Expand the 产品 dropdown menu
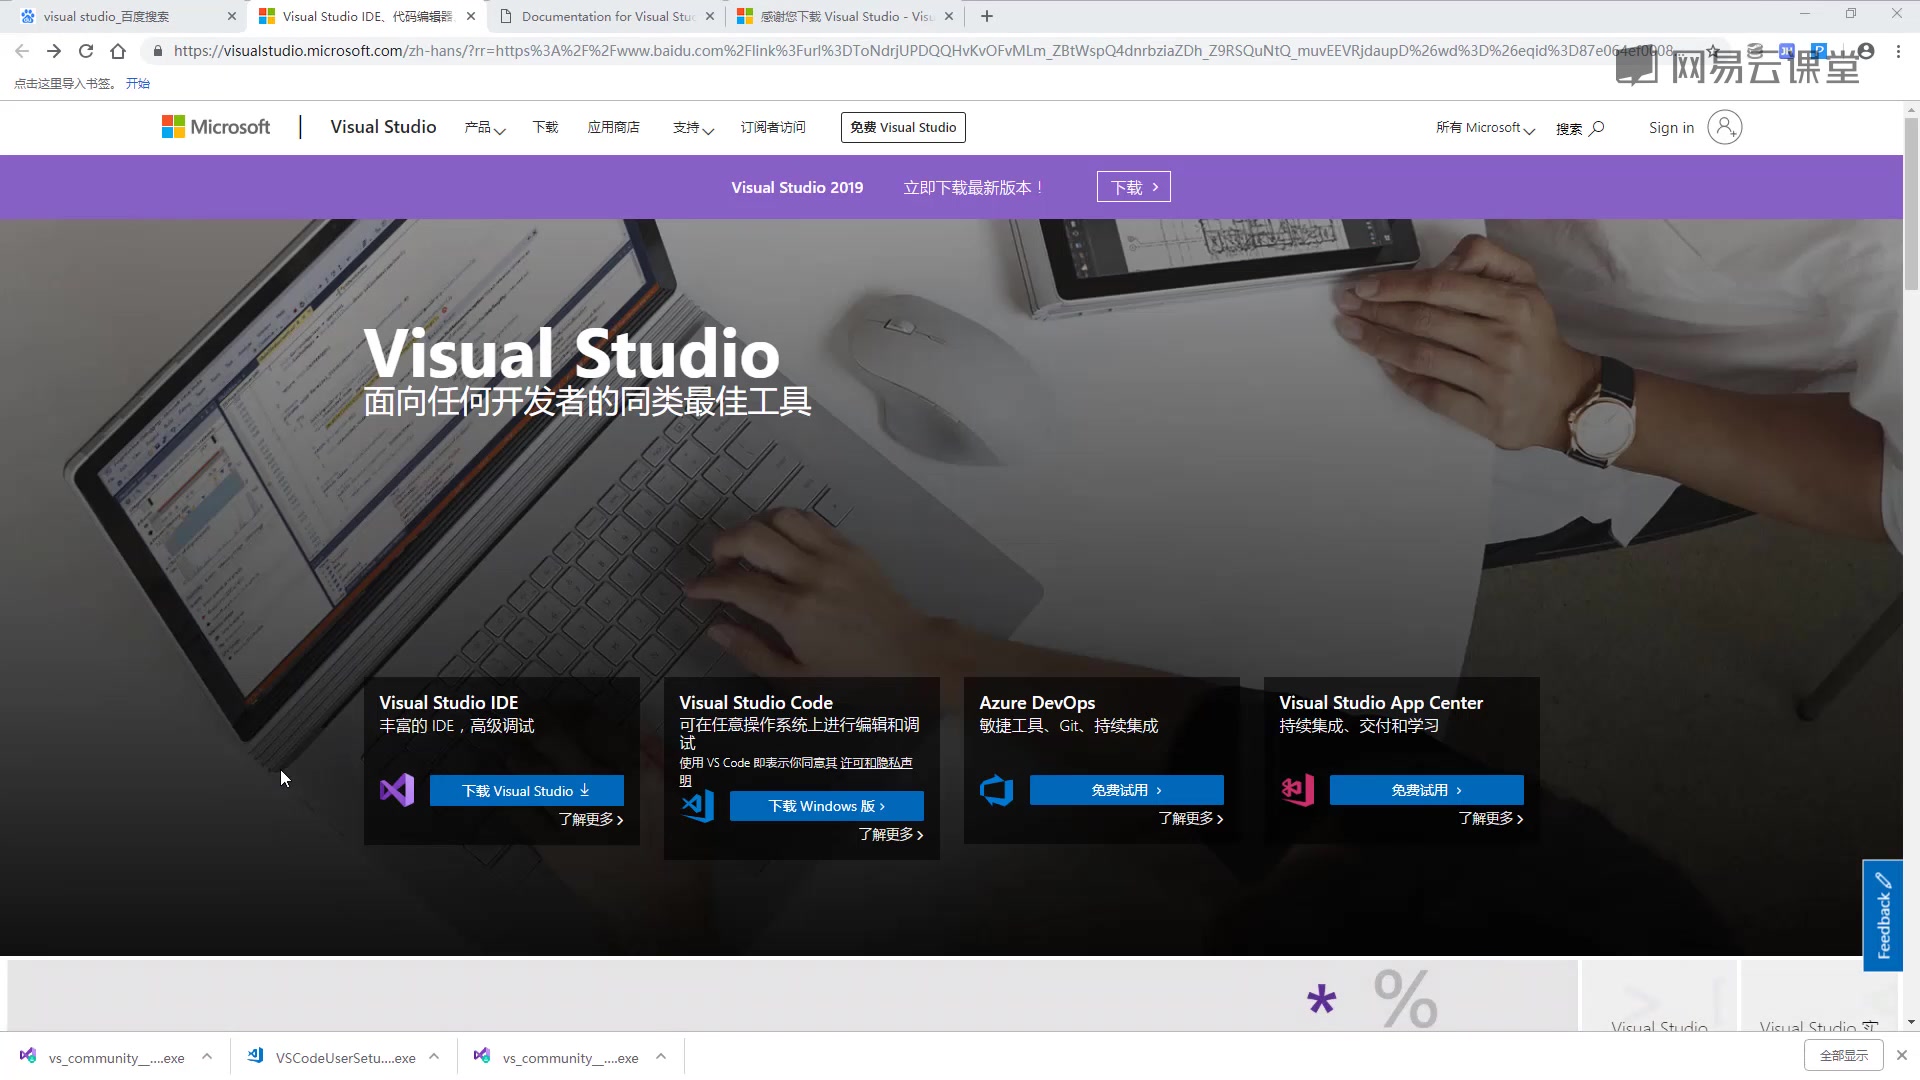The image size is (1920, 1080). 485,128
